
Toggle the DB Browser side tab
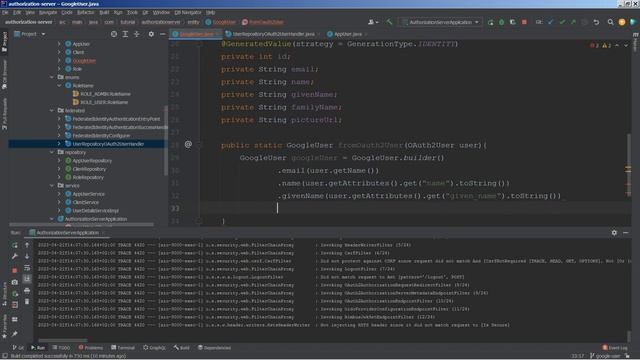click(4, 75)
